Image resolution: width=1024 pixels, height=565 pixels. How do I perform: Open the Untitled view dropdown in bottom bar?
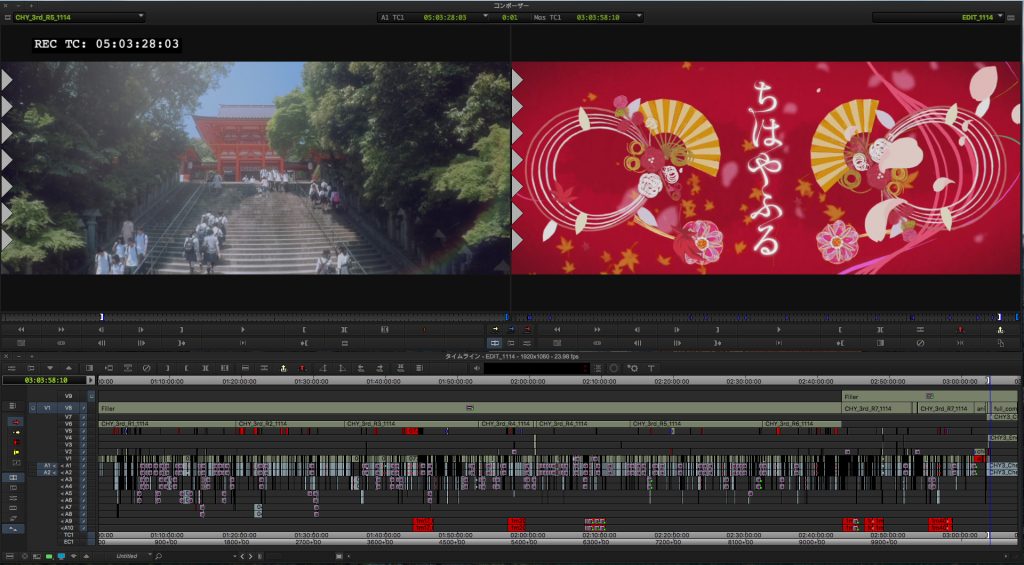click(149, 556)
